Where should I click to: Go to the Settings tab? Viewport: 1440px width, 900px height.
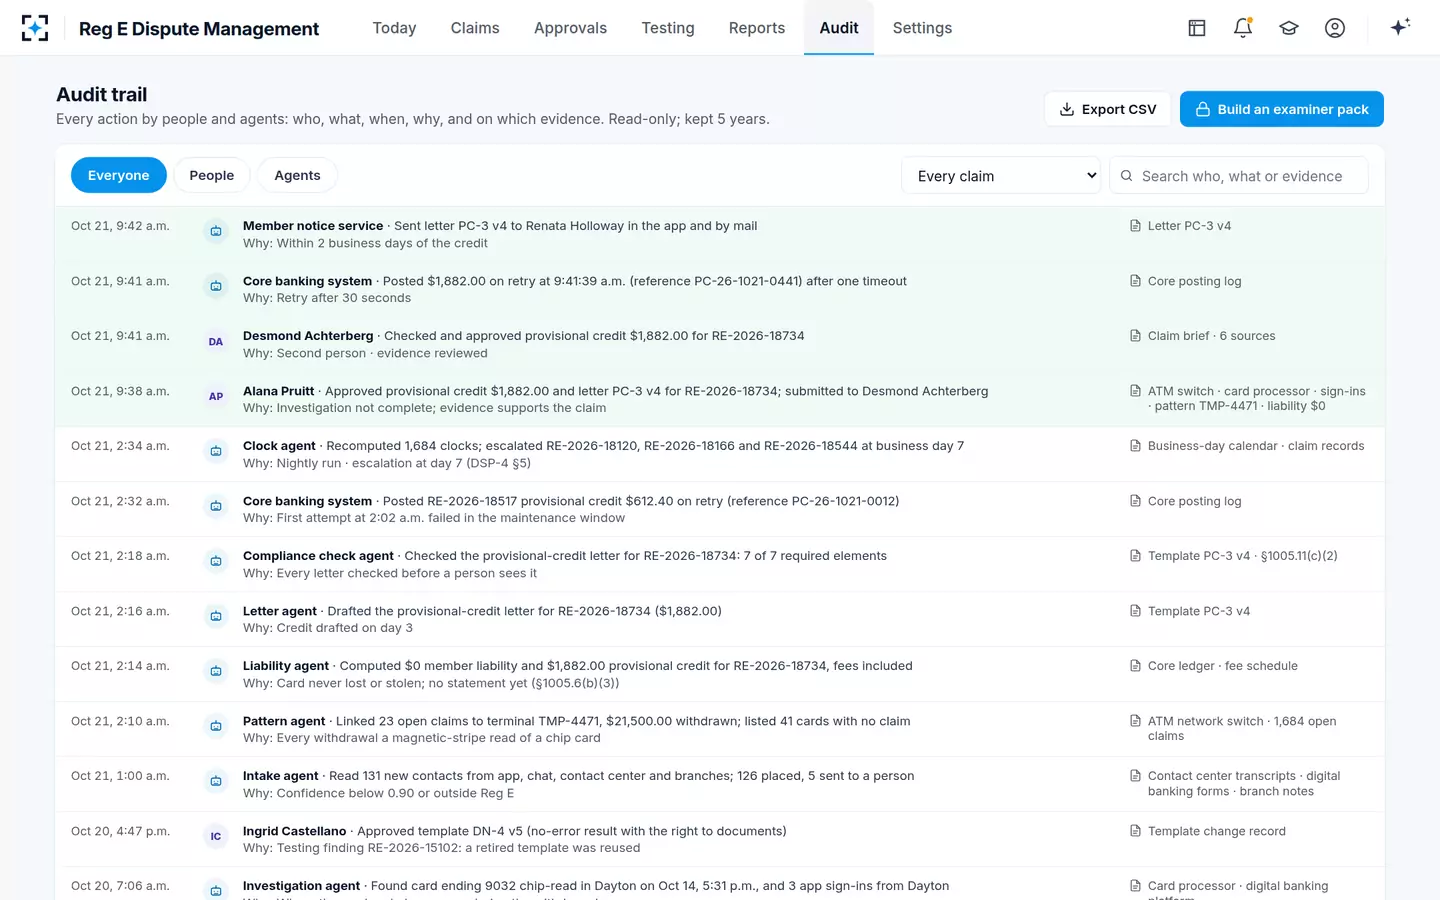point(922,28)
